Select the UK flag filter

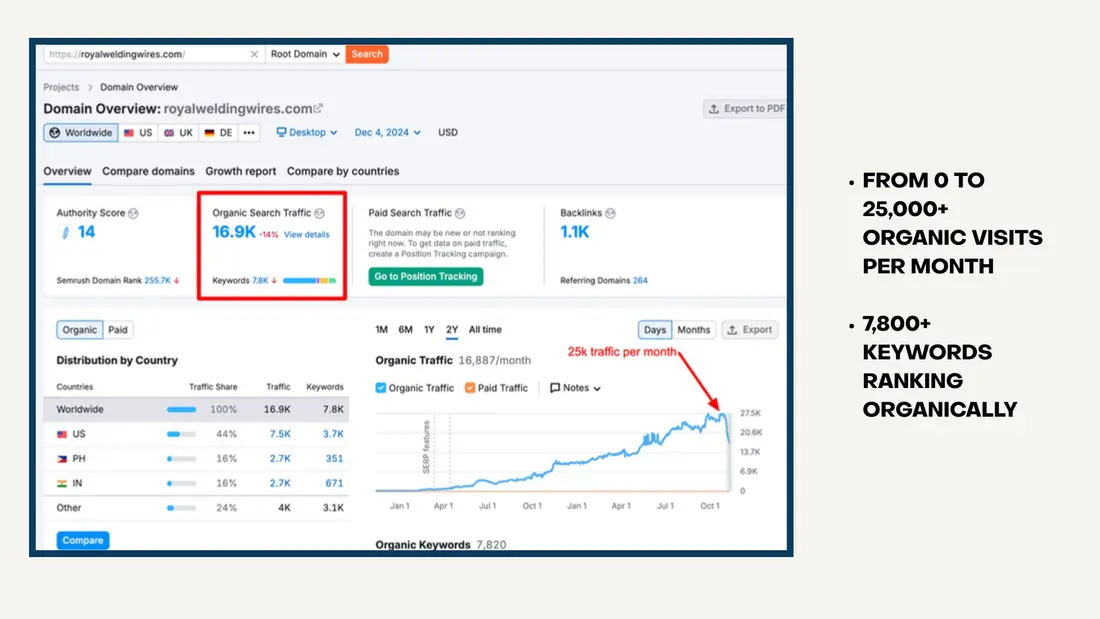pyautogui.click(x=178, y=133)
